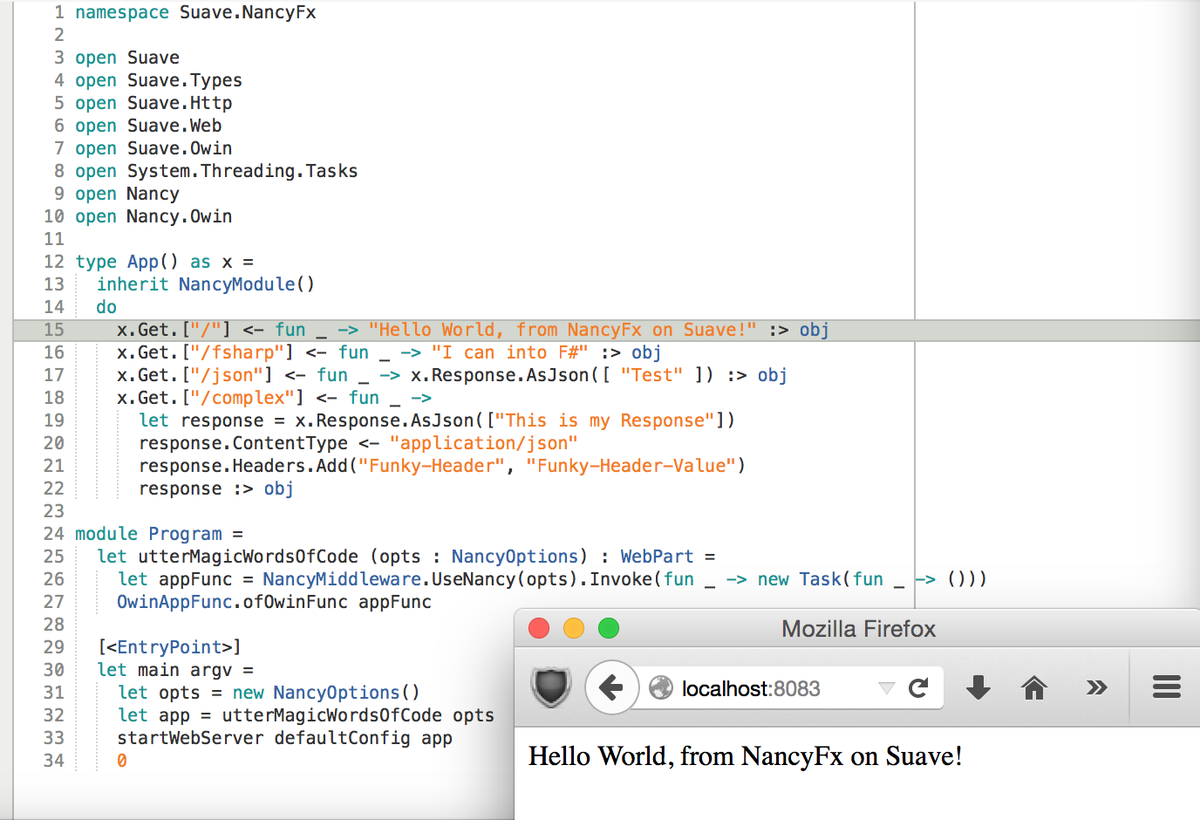This screenshot has height=820, width=1200.
Task: Click open System.Threading.Tasks line
Action: [x=217, y=171]
